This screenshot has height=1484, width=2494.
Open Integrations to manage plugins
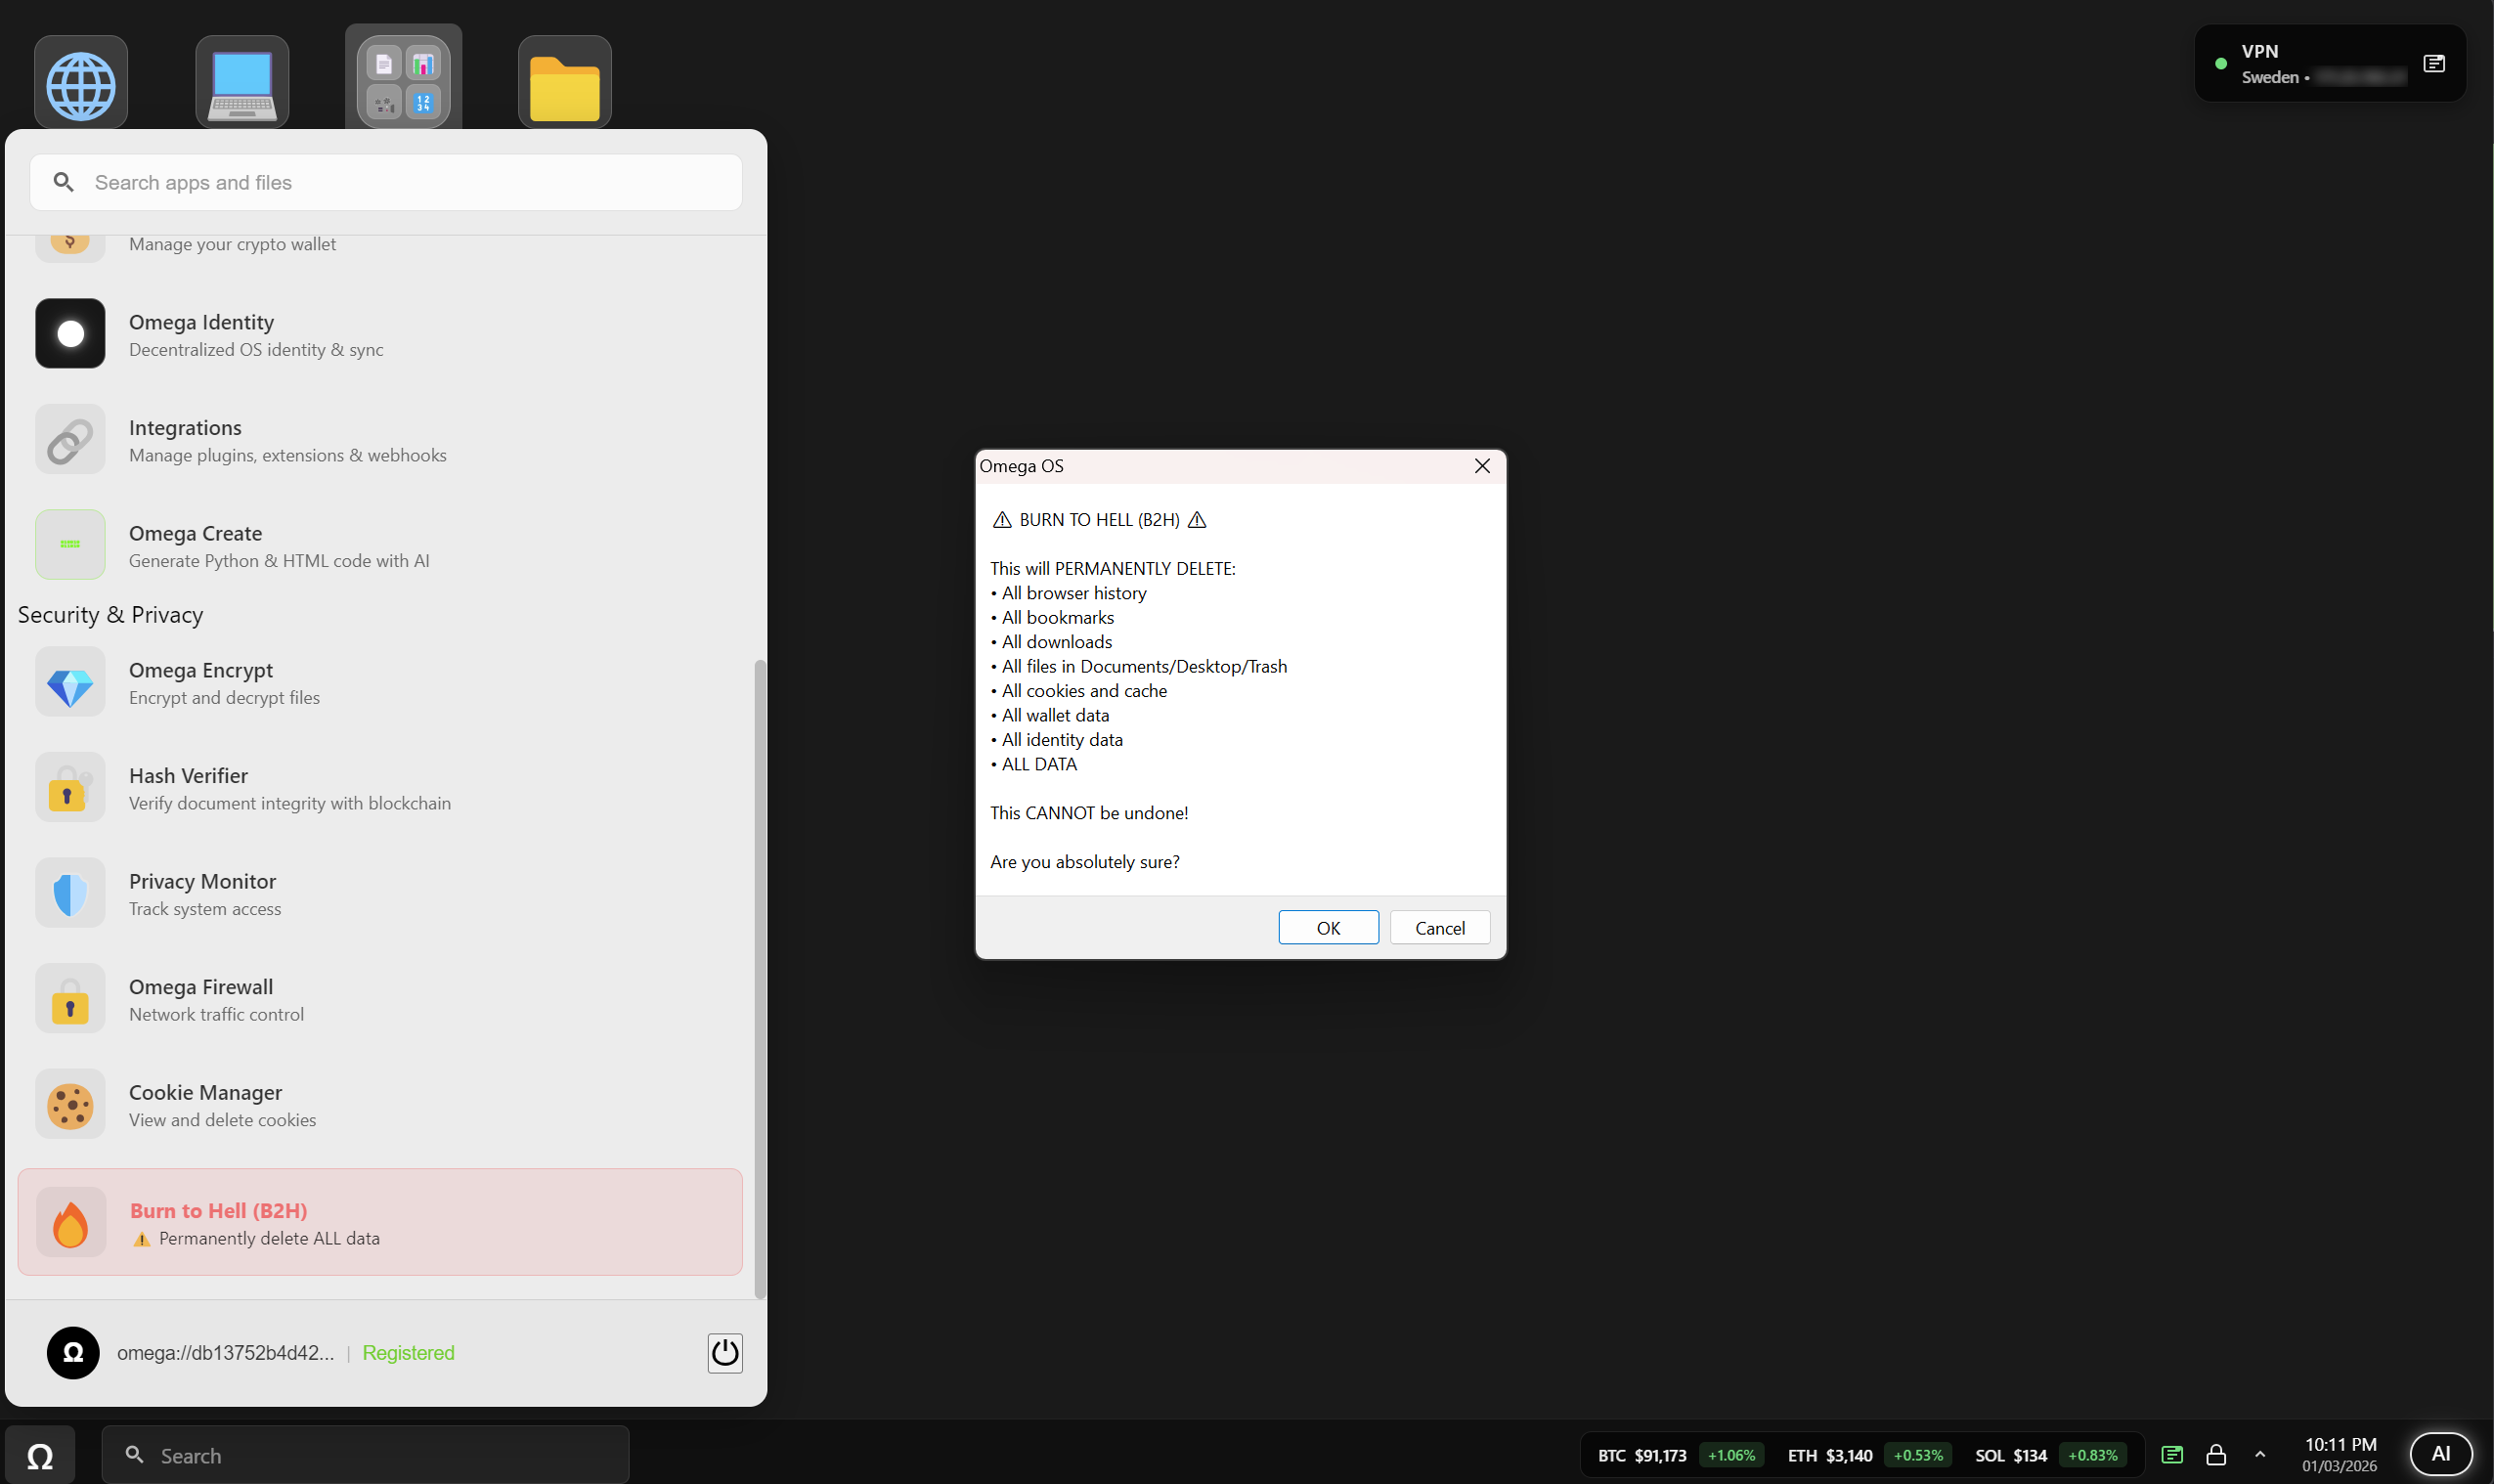pos(185,438)
